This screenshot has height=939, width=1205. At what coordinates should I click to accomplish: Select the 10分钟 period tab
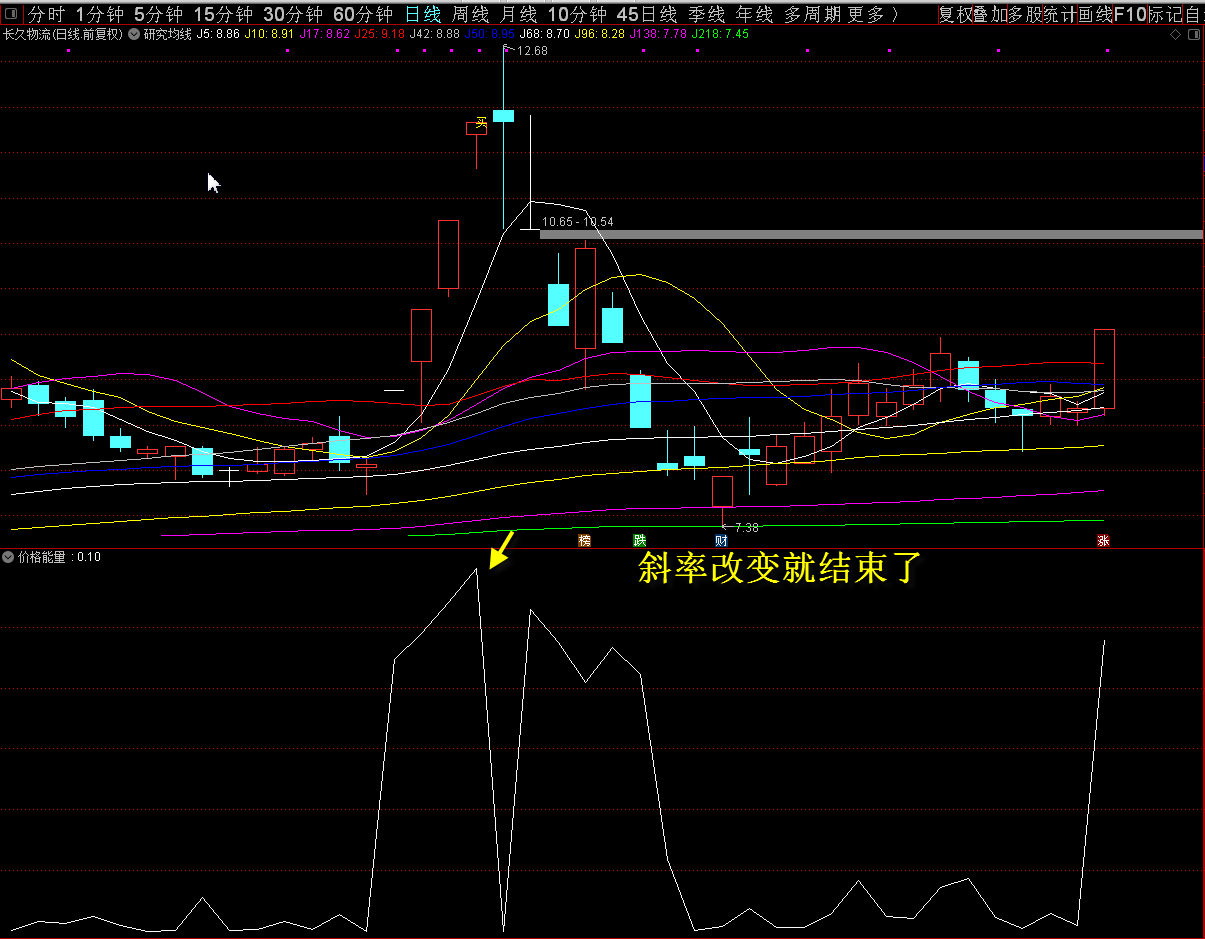point(577,14)
